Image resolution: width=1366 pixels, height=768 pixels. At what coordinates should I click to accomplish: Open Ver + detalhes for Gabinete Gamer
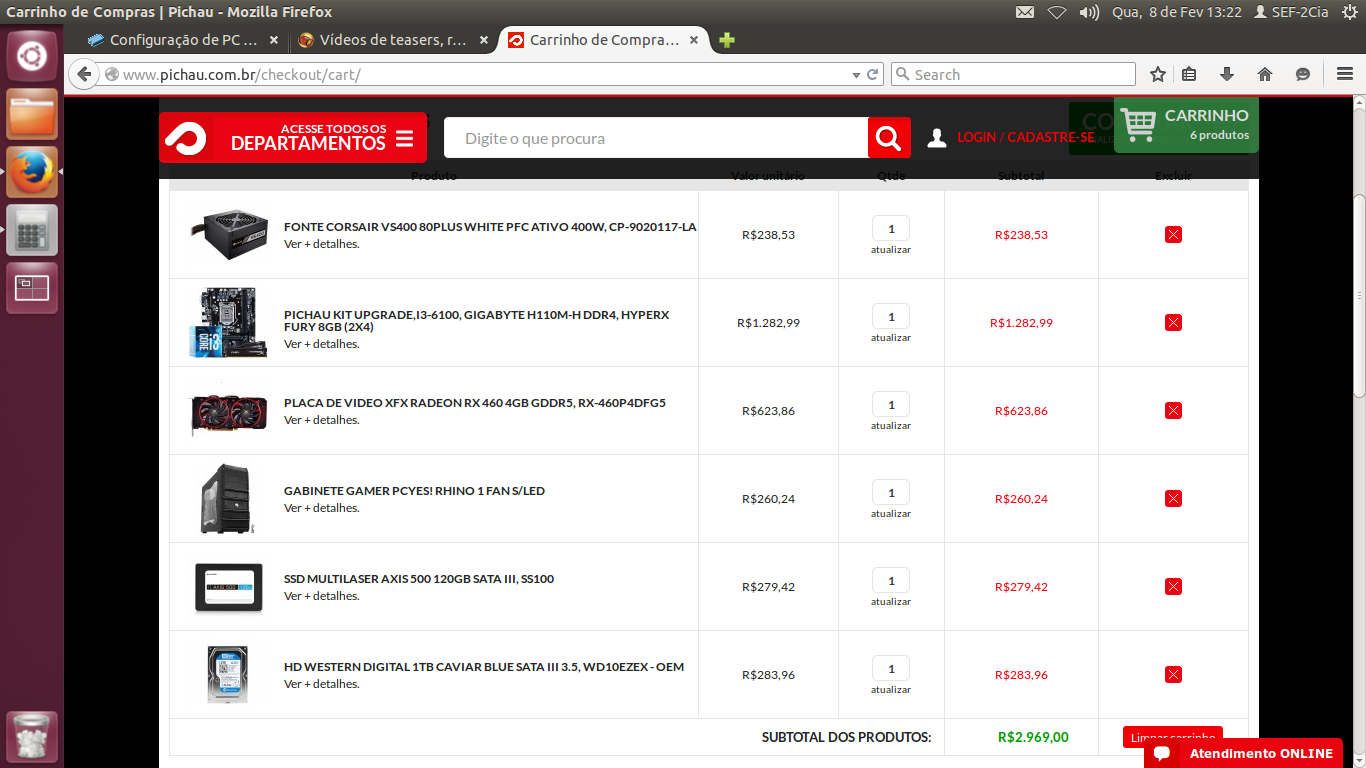(321, 508)
